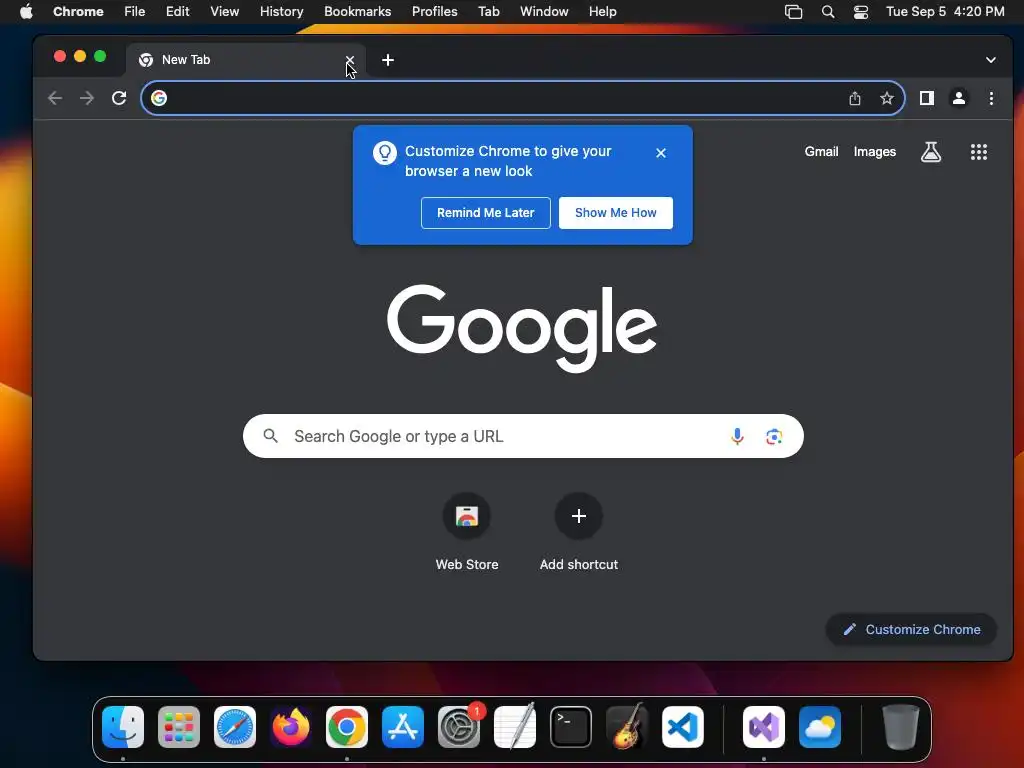The height and width of the screenshot is (768, 1024).
Task: Open the Images link
Action: [x=874, y=152]
